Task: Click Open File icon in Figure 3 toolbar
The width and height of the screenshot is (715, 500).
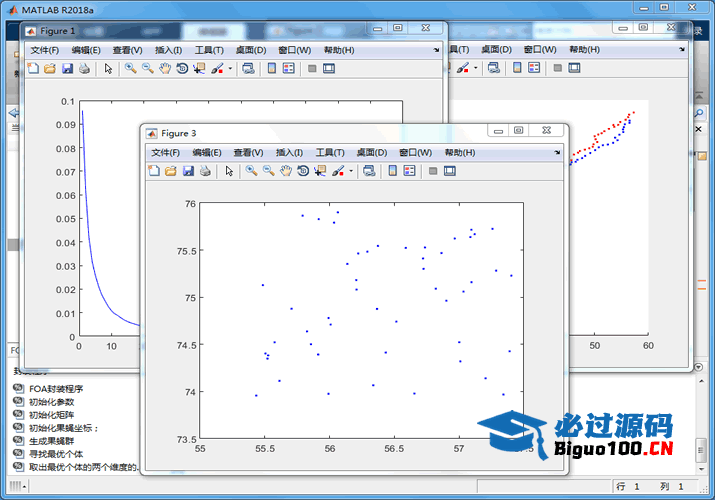Action: (171, 171)
